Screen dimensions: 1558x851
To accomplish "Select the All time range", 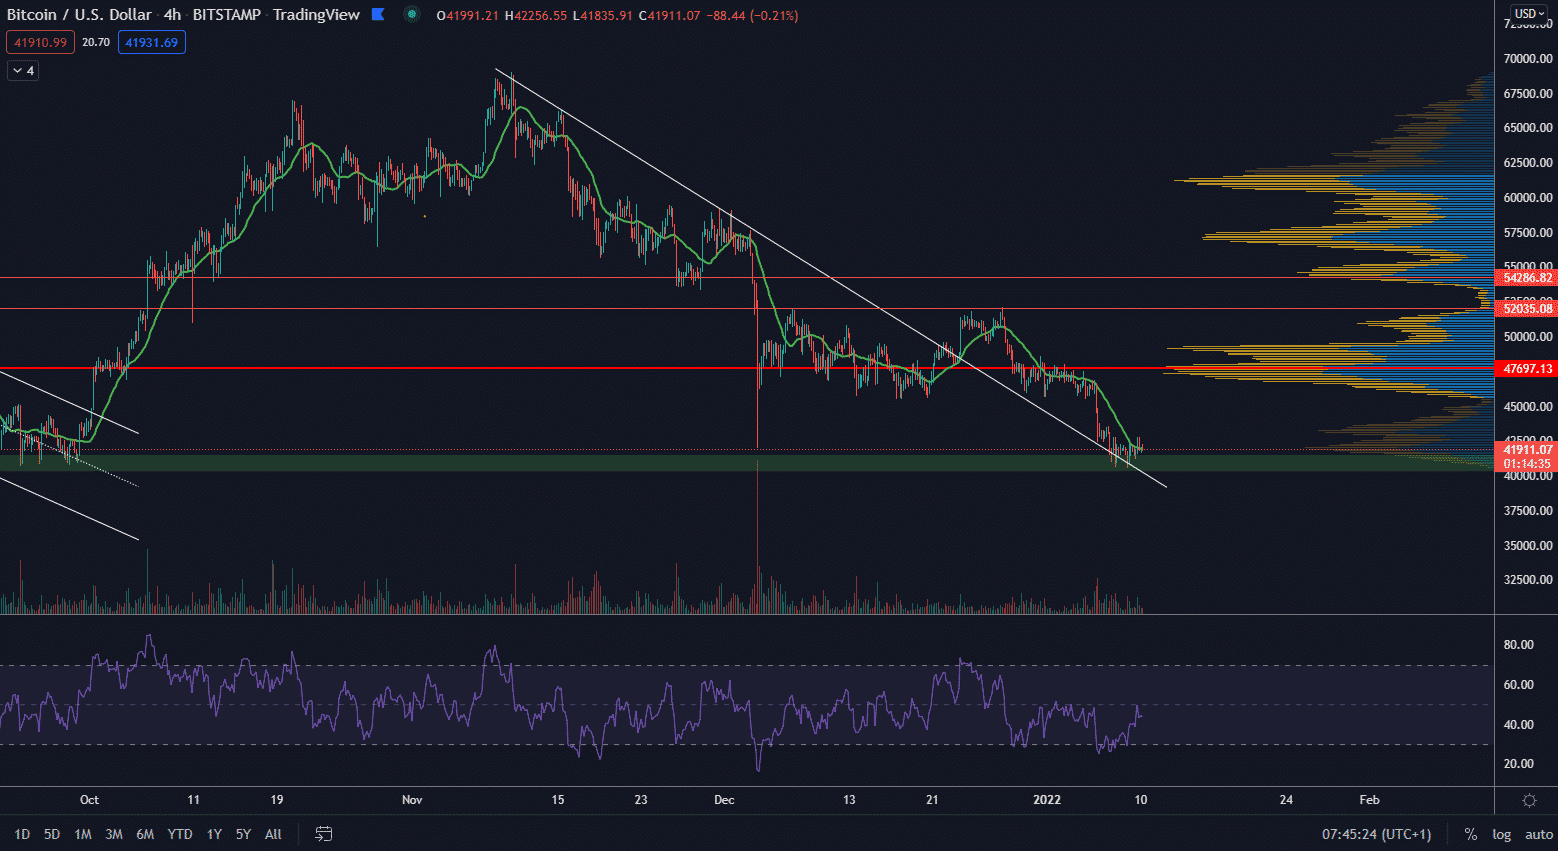I will point(273,833).
